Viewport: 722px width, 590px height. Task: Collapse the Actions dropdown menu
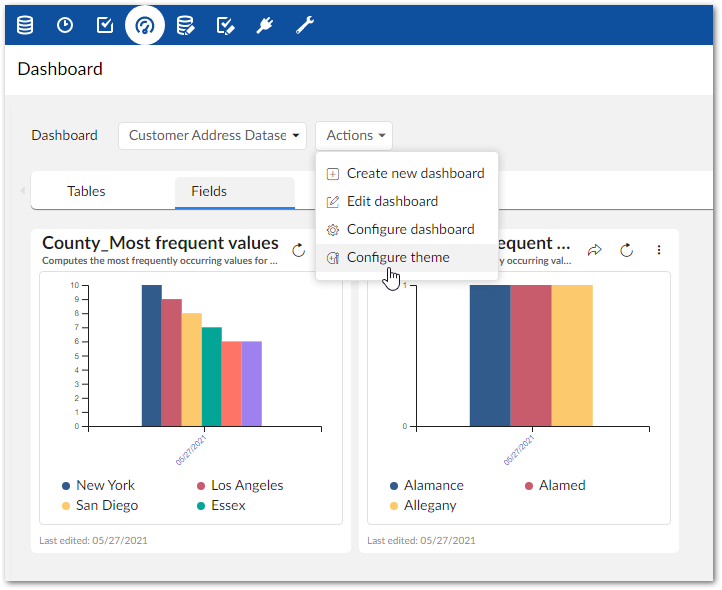point(354,135)
